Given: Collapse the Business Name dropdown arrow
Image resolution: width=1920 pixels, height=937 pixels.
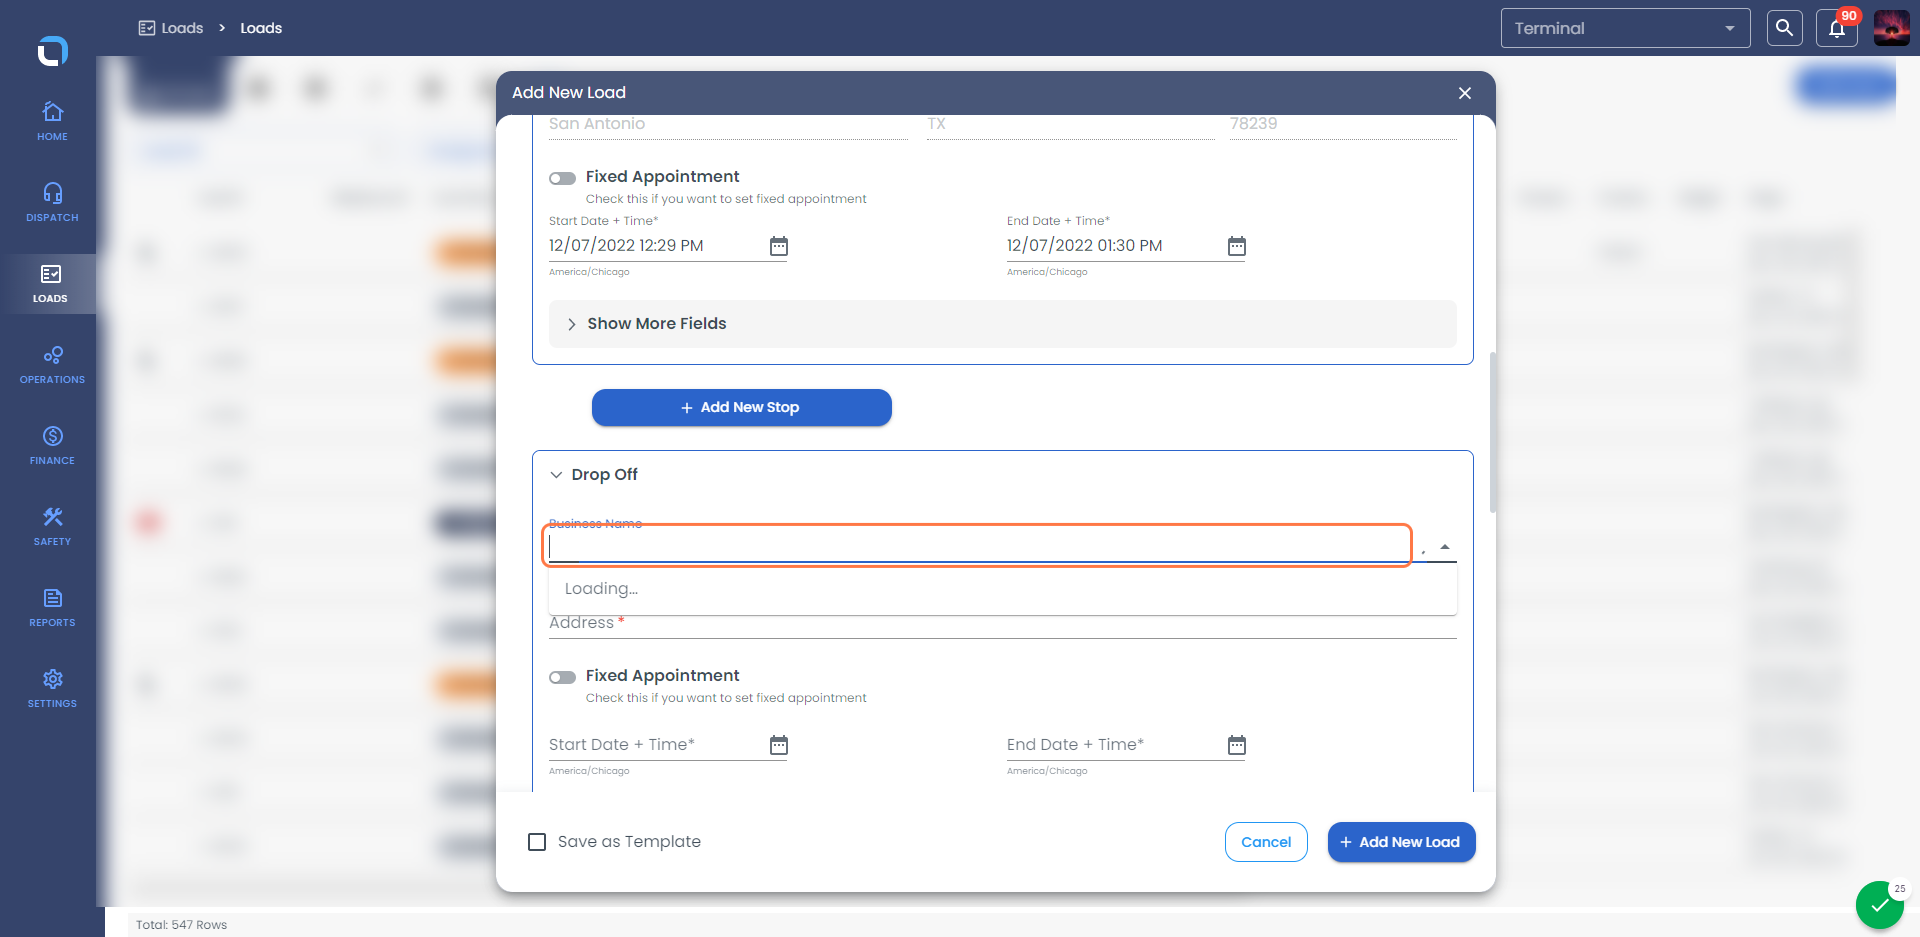Looking at the screenshot, I should point(1444,547).
